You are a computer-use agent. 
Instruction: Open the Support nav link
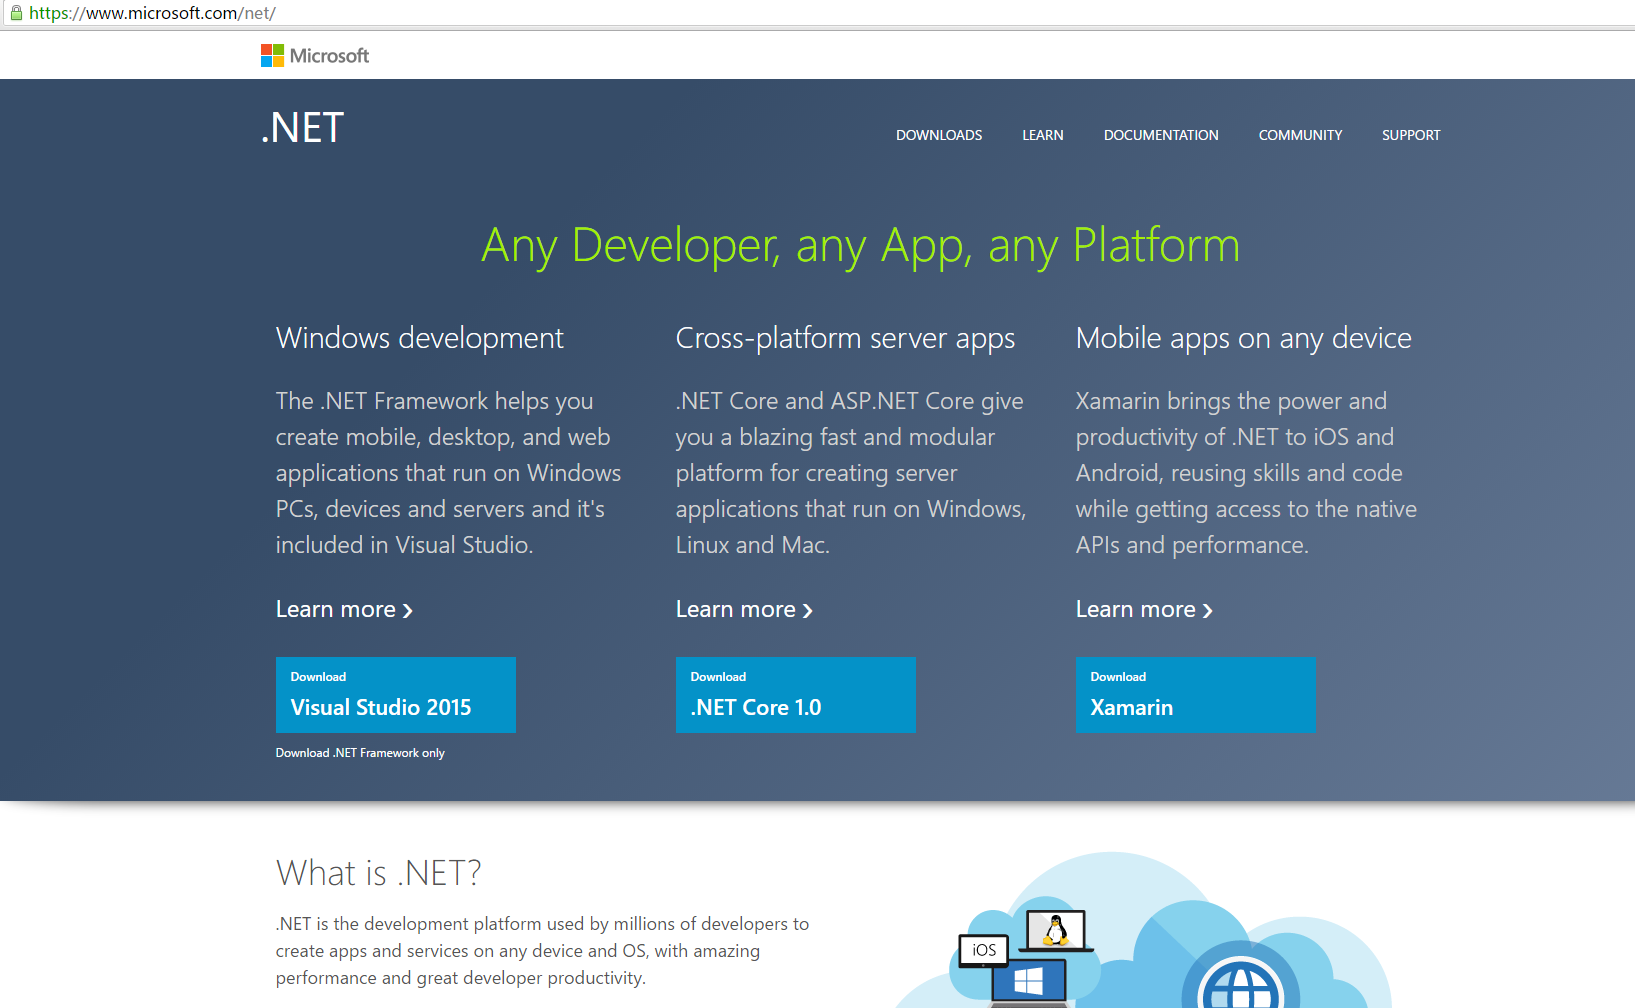1411,135
